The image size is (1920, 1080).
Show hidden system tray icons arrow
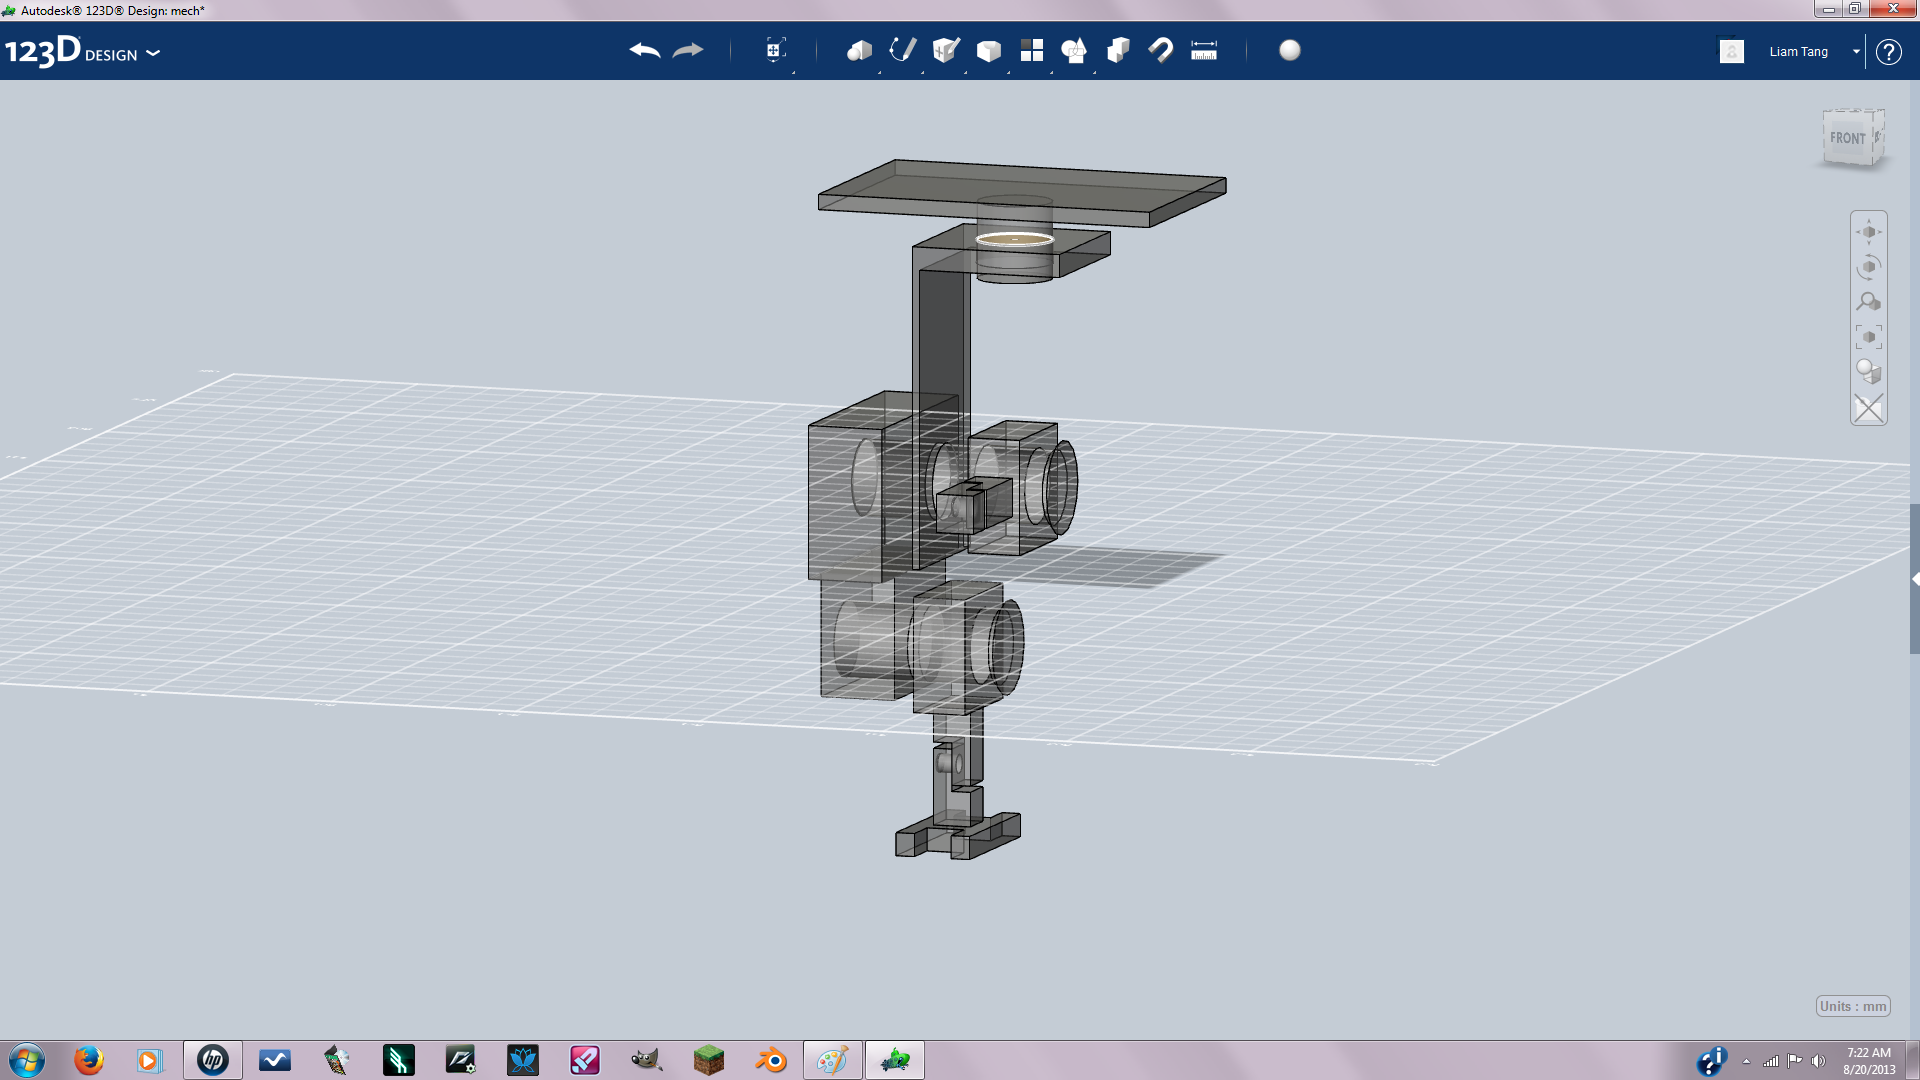point(1746,1061)
